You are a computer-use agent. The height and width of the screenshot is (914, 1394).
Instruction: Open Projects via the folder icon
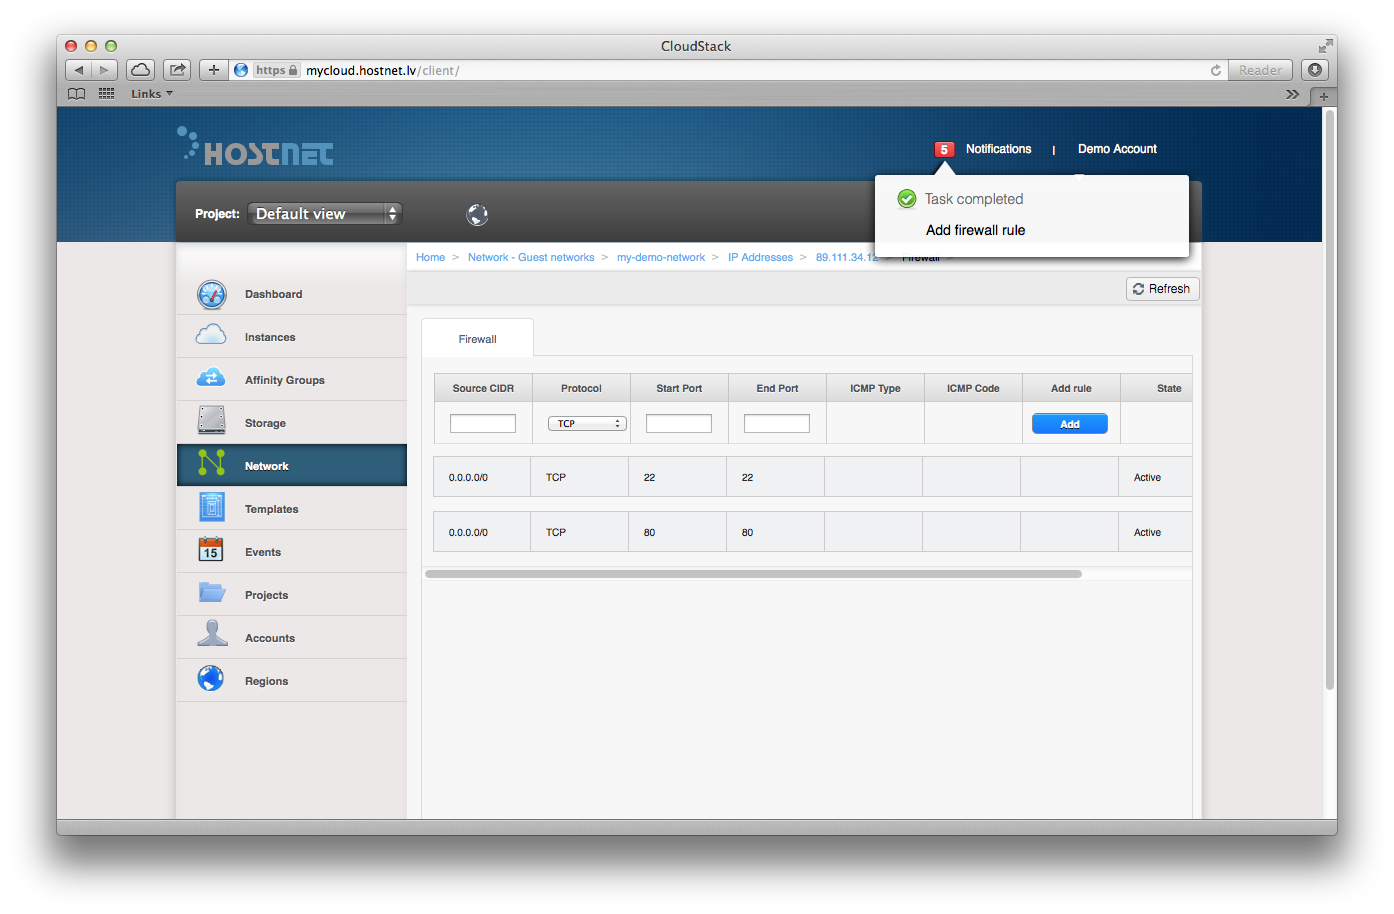coord(211,593)
